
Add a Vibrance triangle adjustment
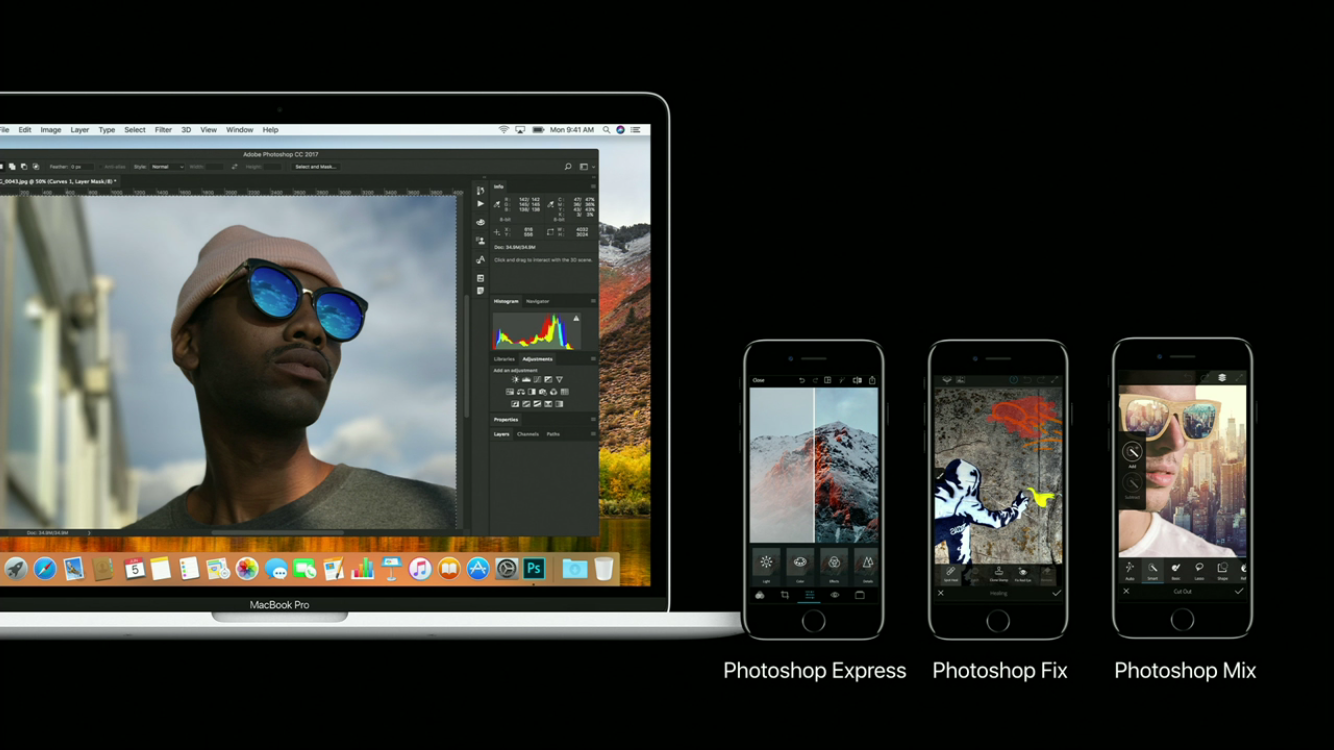[559, 380]
